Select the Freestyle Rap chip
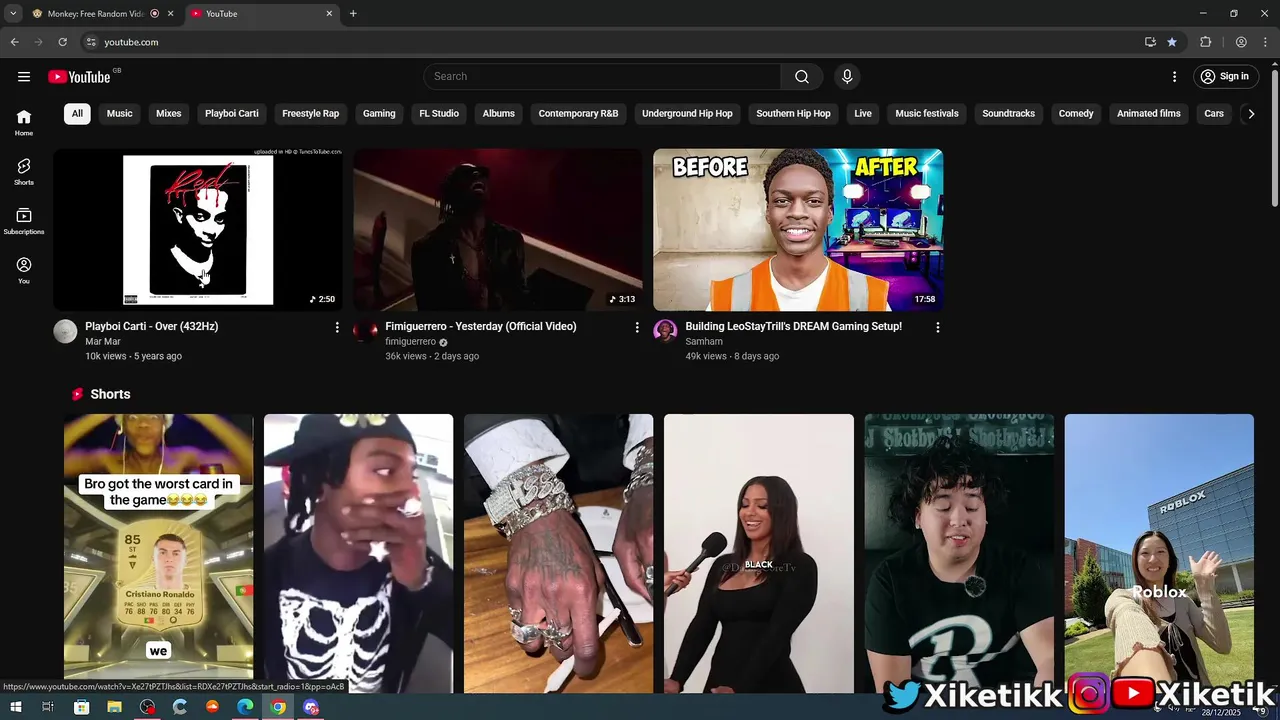Screen dimensions: 1280x720 311,114
